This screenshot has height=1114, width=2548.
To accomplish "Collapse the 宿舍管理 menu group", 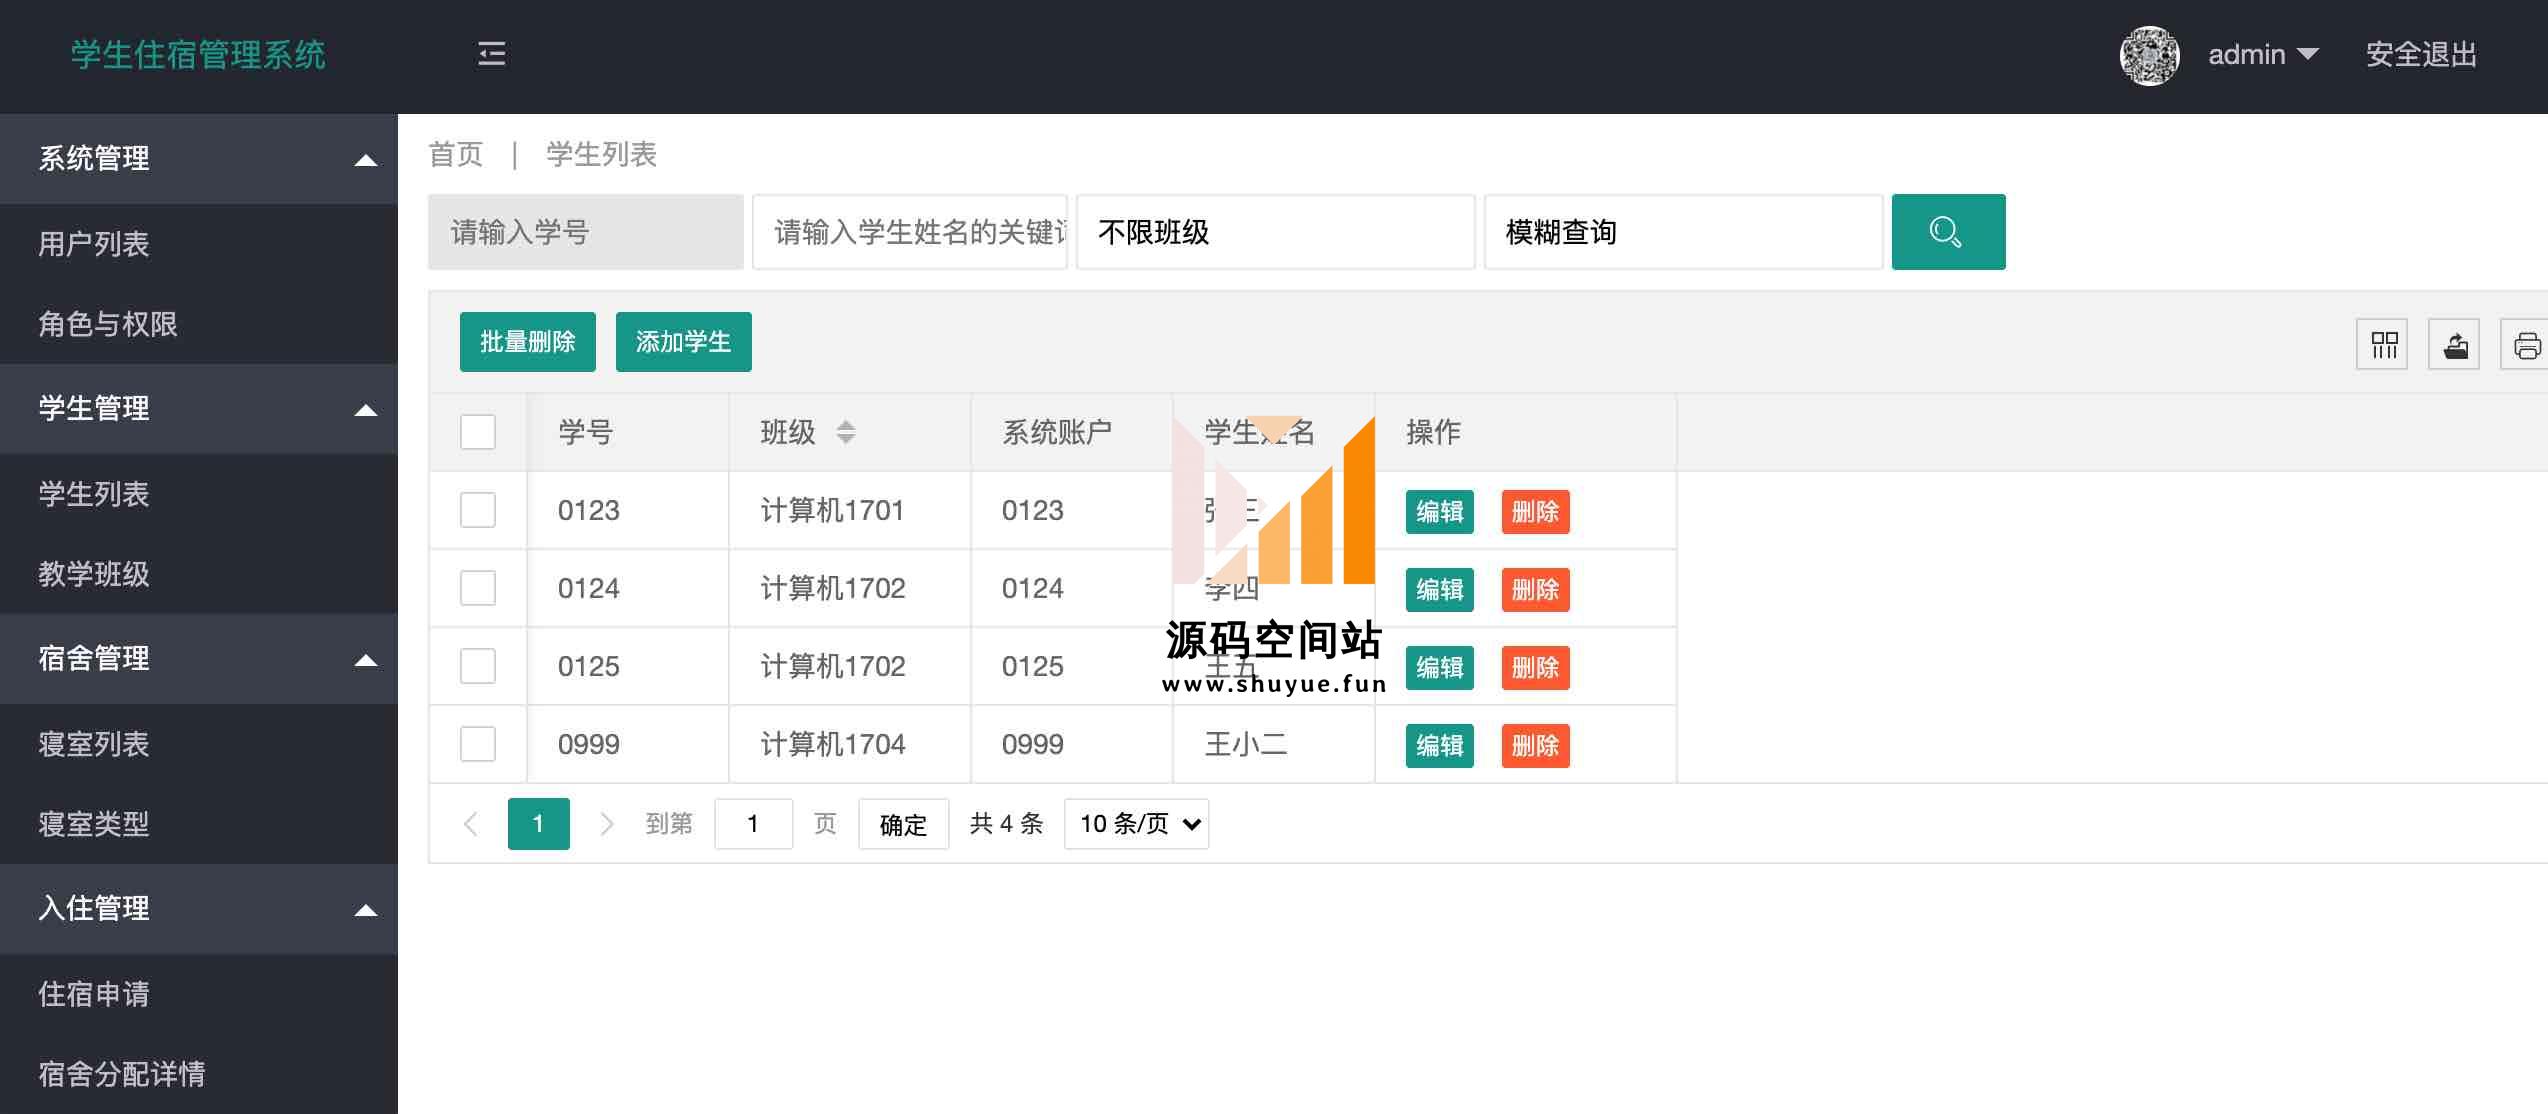I will pos(199,659).
